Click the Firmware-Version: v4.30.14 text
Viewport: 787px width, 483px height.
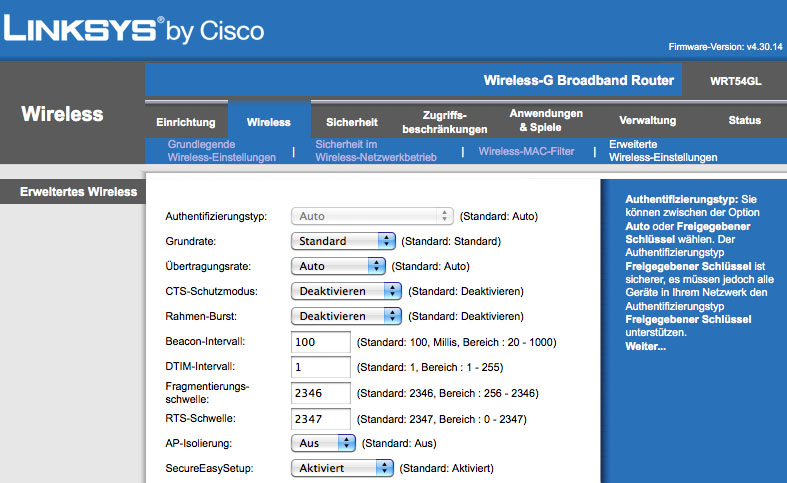[725, 47]
